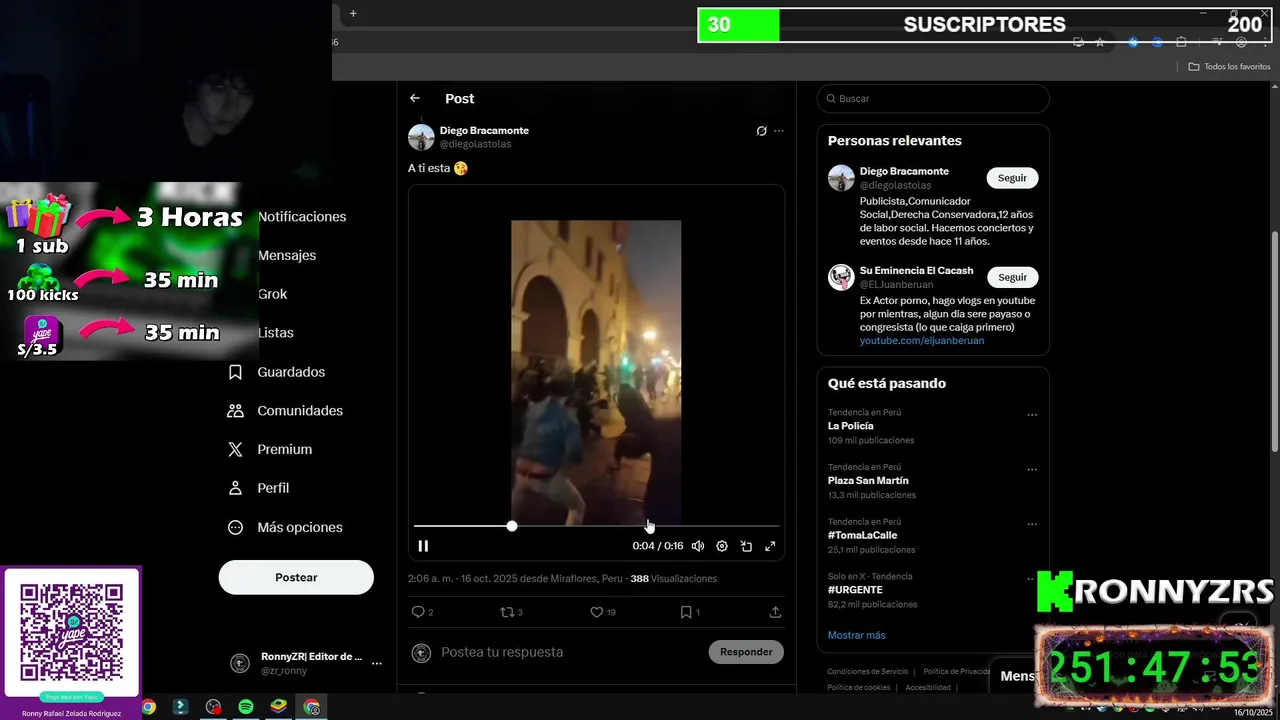Image resolution: width=1280 pixels, height=720 pixels.
Task: Click the @diegolastolas handle on the post
Action: coord(475,144)
